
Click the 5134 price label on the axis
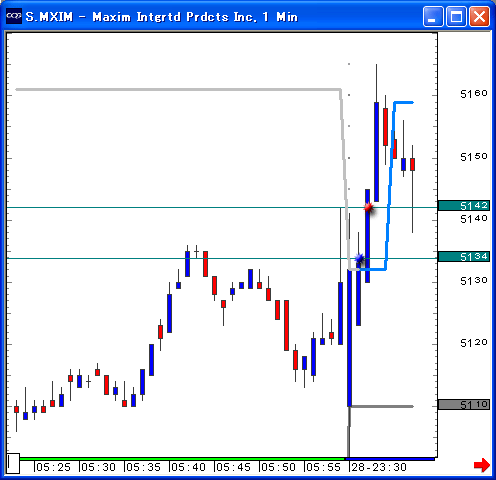tap(464, 257)
